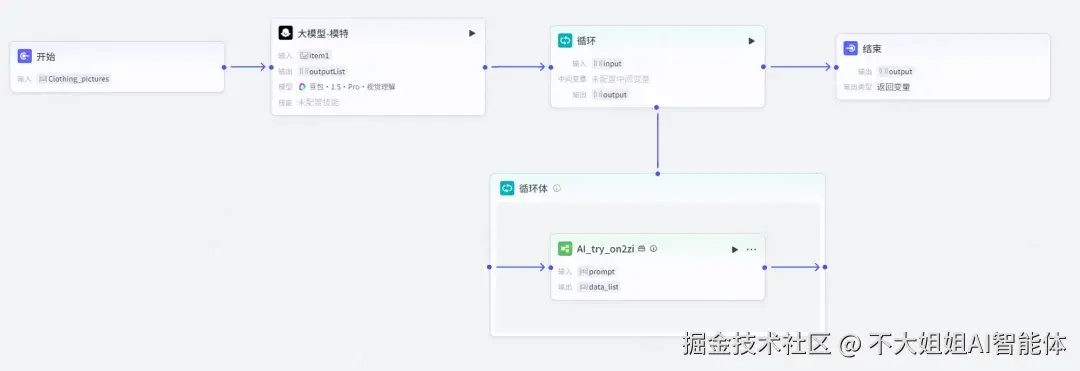Click the Doubao logo beside model name
Screen dimensions: 1080x371
click(302, 87)
